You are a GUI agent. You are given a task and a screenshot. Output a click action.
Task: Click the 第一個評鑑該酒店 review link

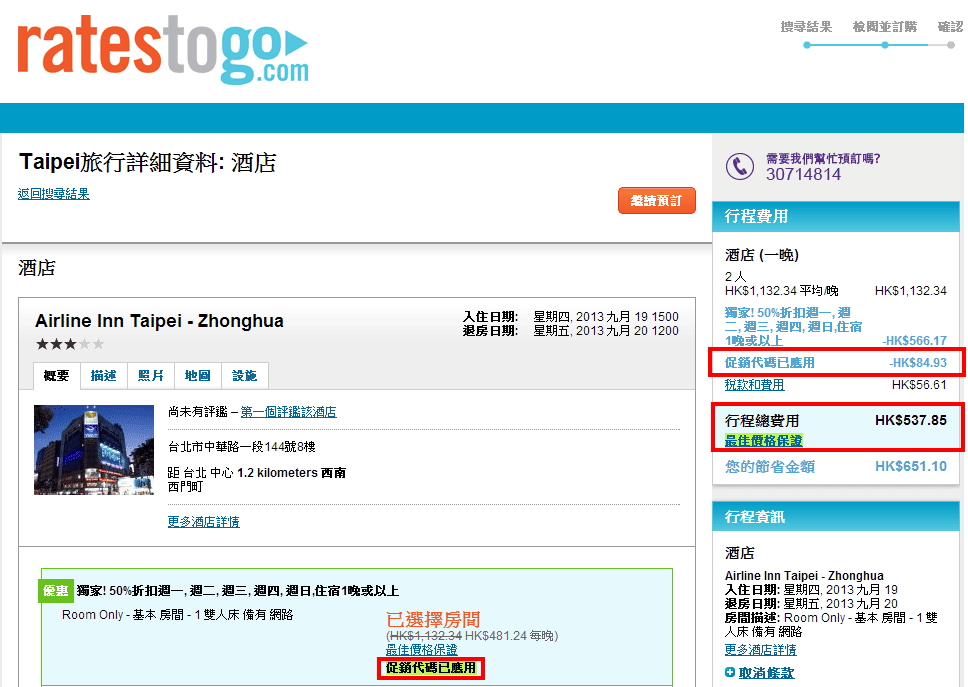(288, 412)
